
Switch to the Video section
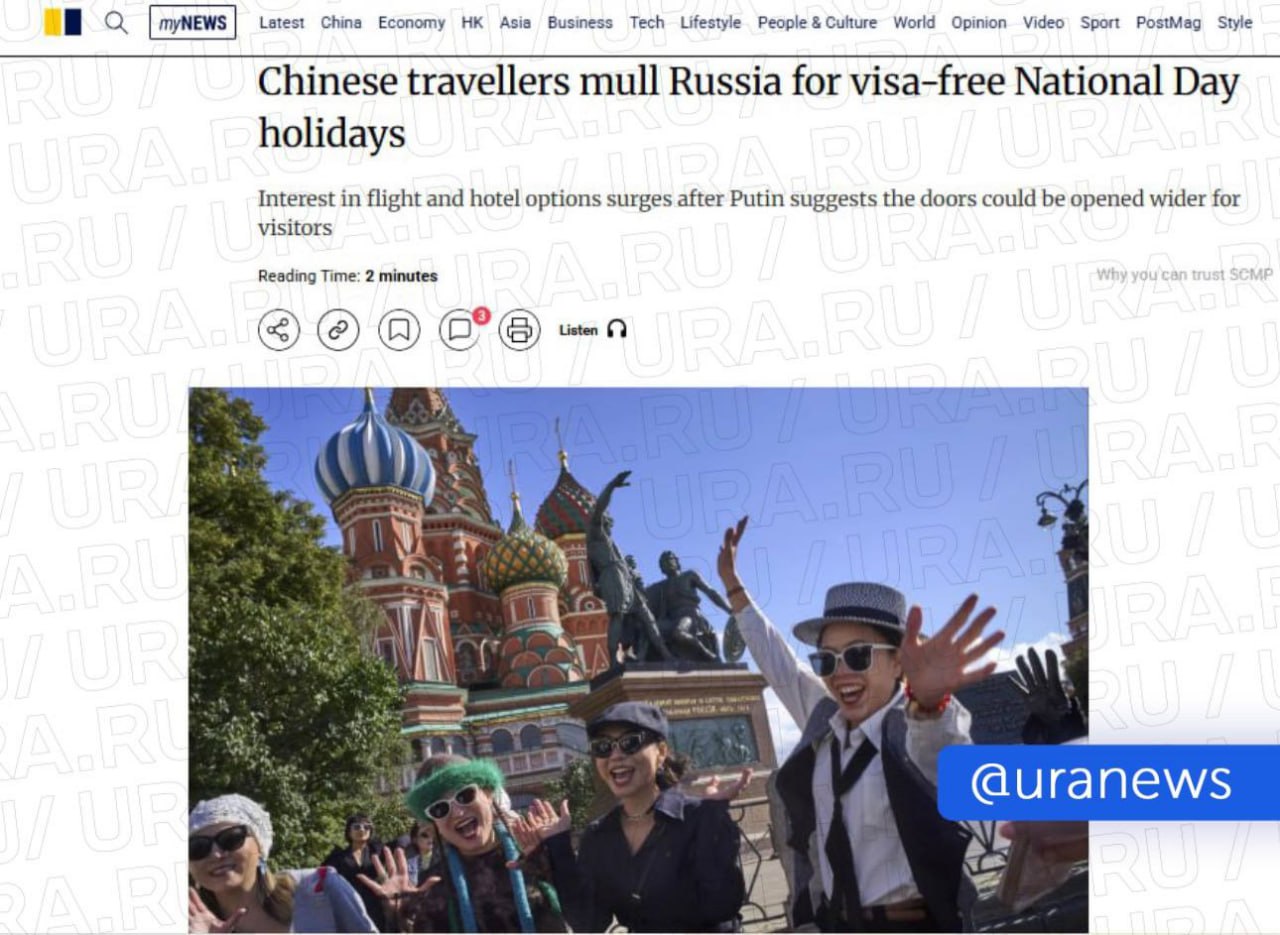point(1043,22)
